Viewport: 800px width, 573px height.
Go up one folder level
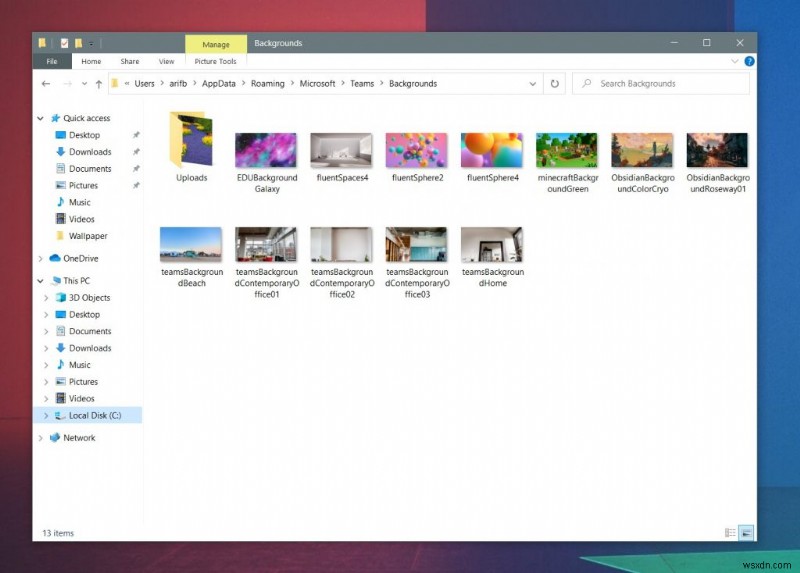click(x=98, y=84)
